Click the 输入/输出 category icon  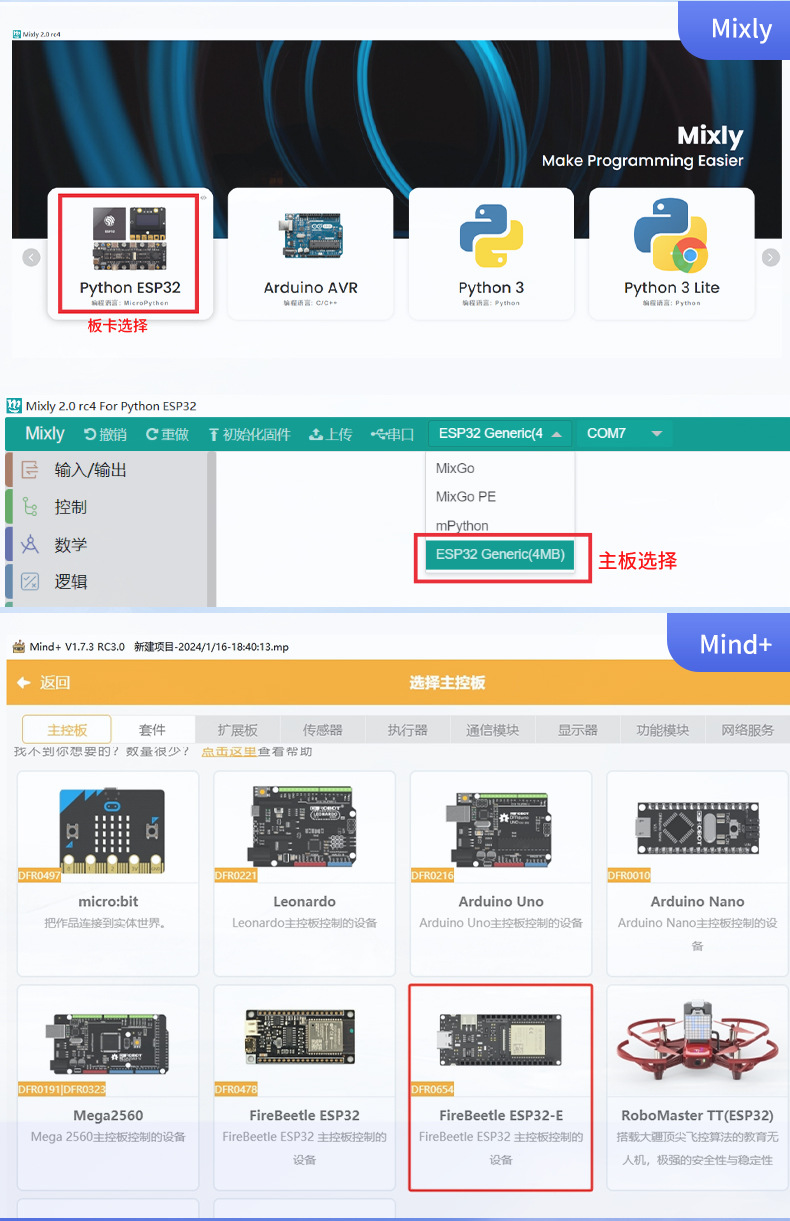[x=29, y=470]
